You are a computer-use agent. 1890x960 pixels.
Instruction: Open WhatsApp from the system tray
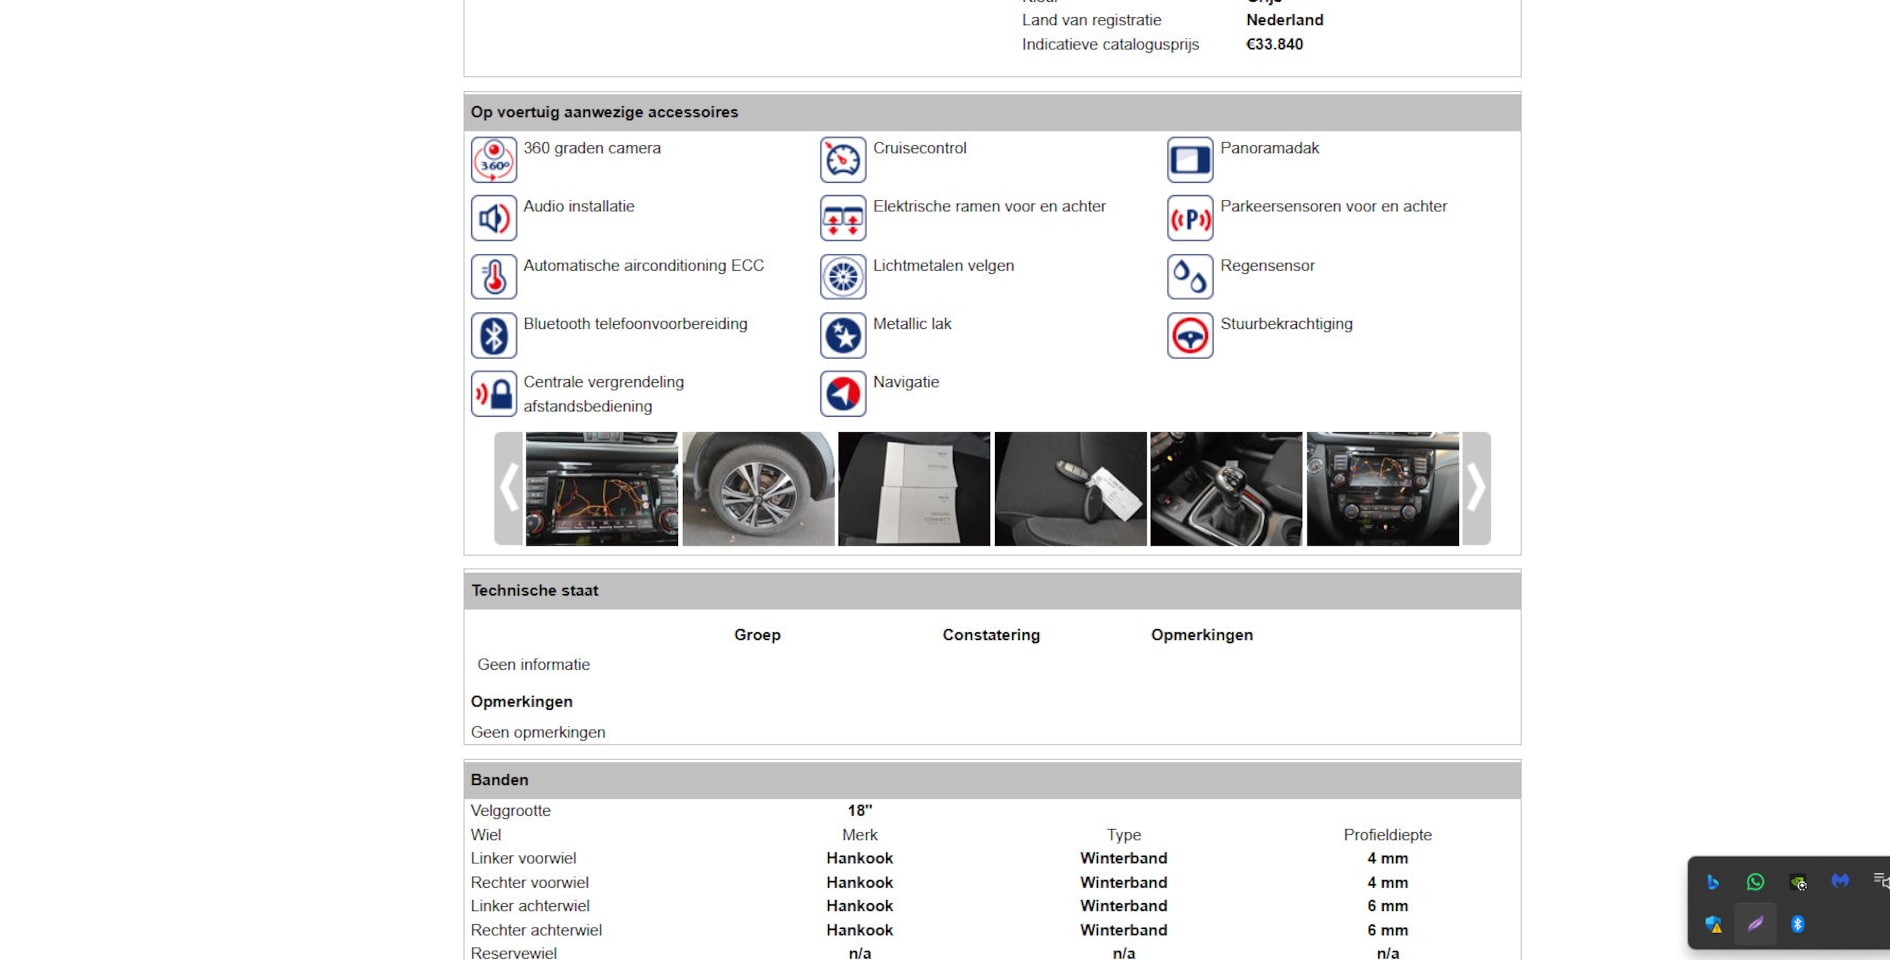point(1755,882)
